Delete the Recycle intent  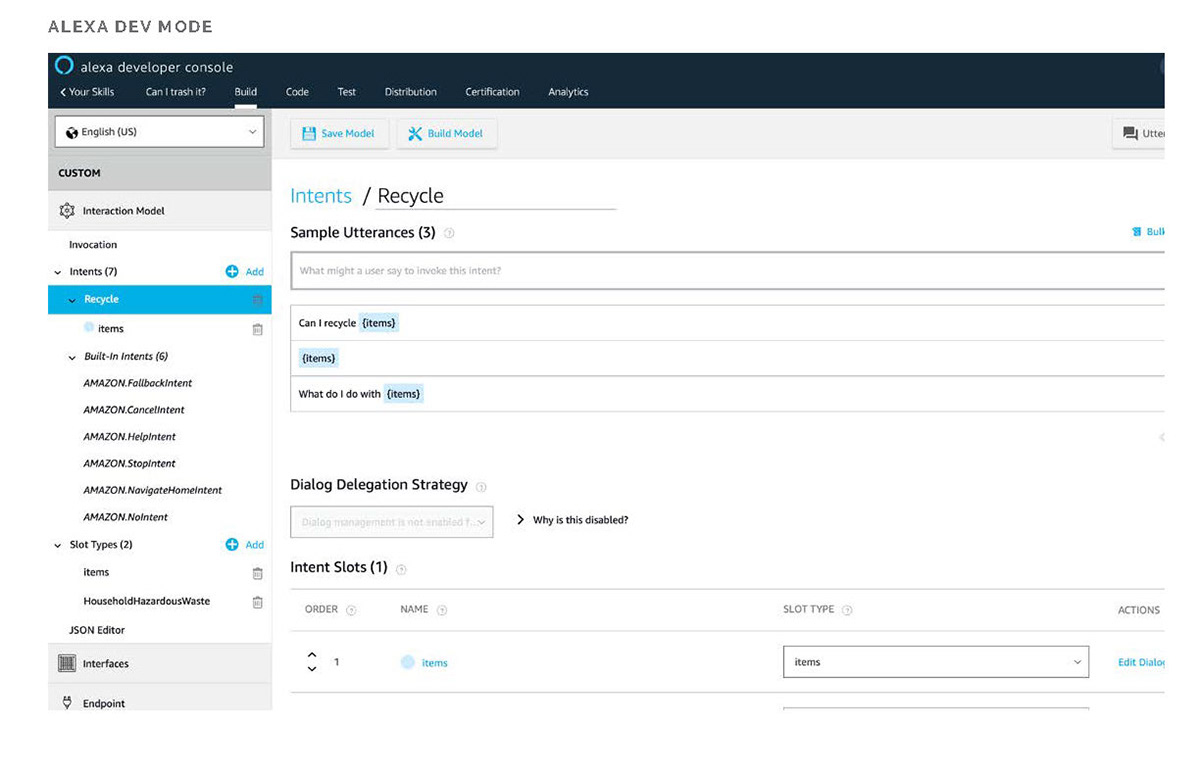[x=257, y=300]
